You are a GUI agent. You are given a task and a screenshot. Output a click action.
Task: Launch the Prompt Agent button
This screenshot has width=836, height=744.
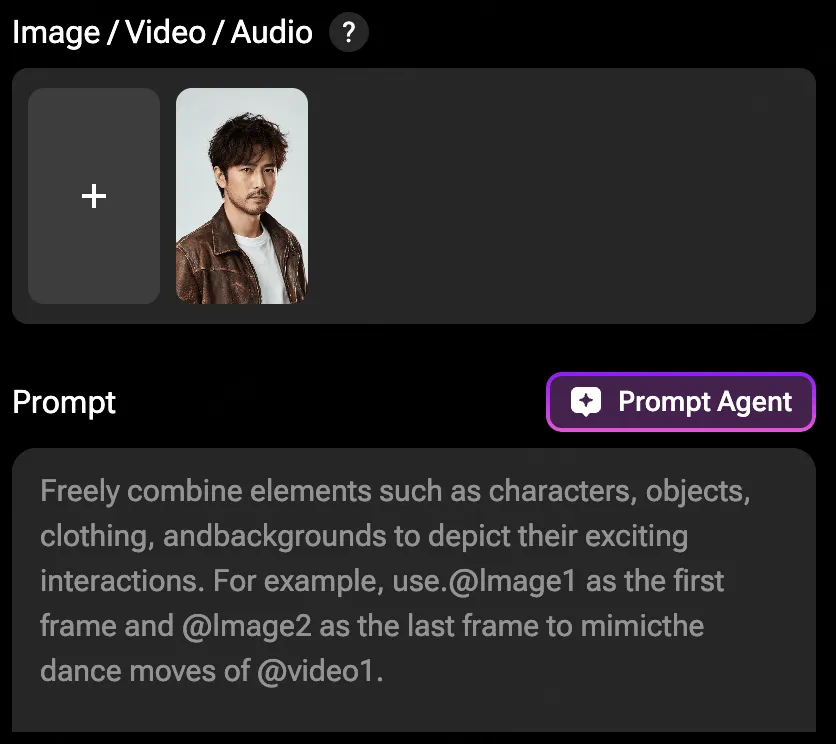tap(681, 402)
